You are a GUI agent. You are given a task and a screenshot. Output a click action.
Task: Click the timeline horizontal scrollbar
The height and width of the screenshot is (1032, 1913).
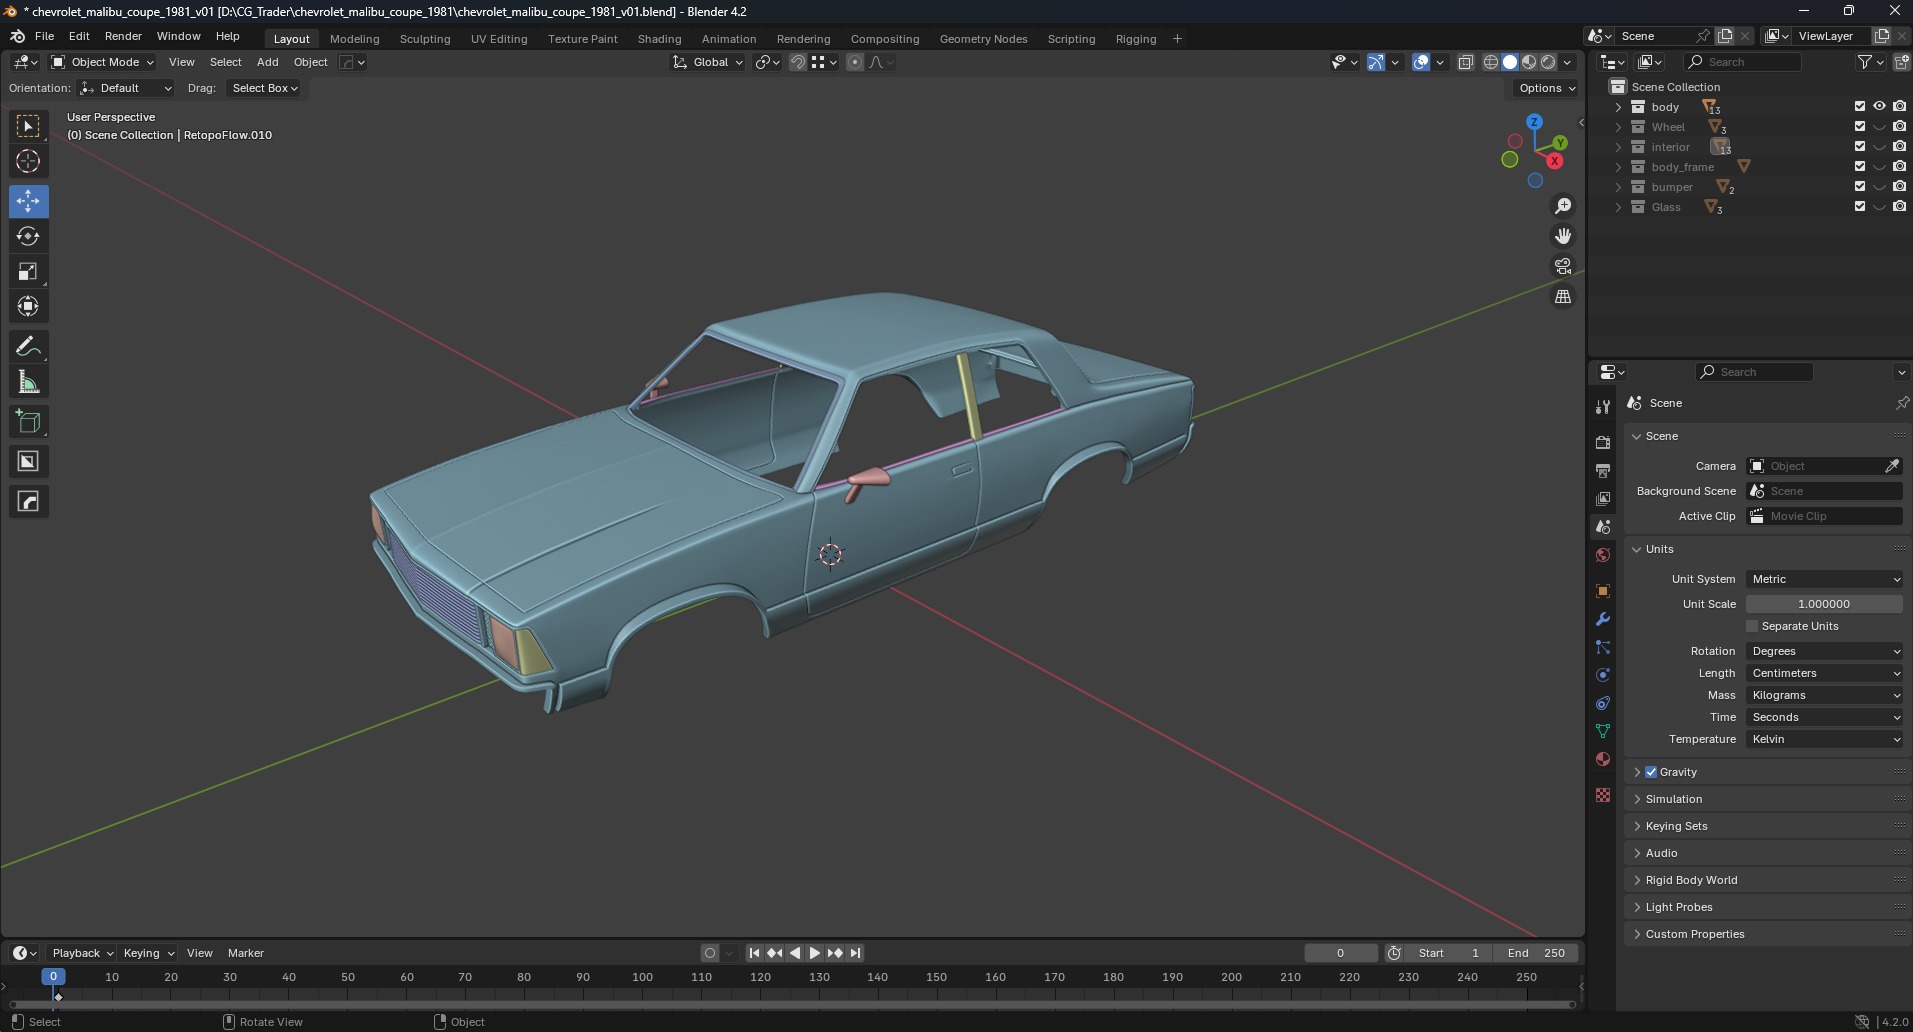click(792, 1004)
